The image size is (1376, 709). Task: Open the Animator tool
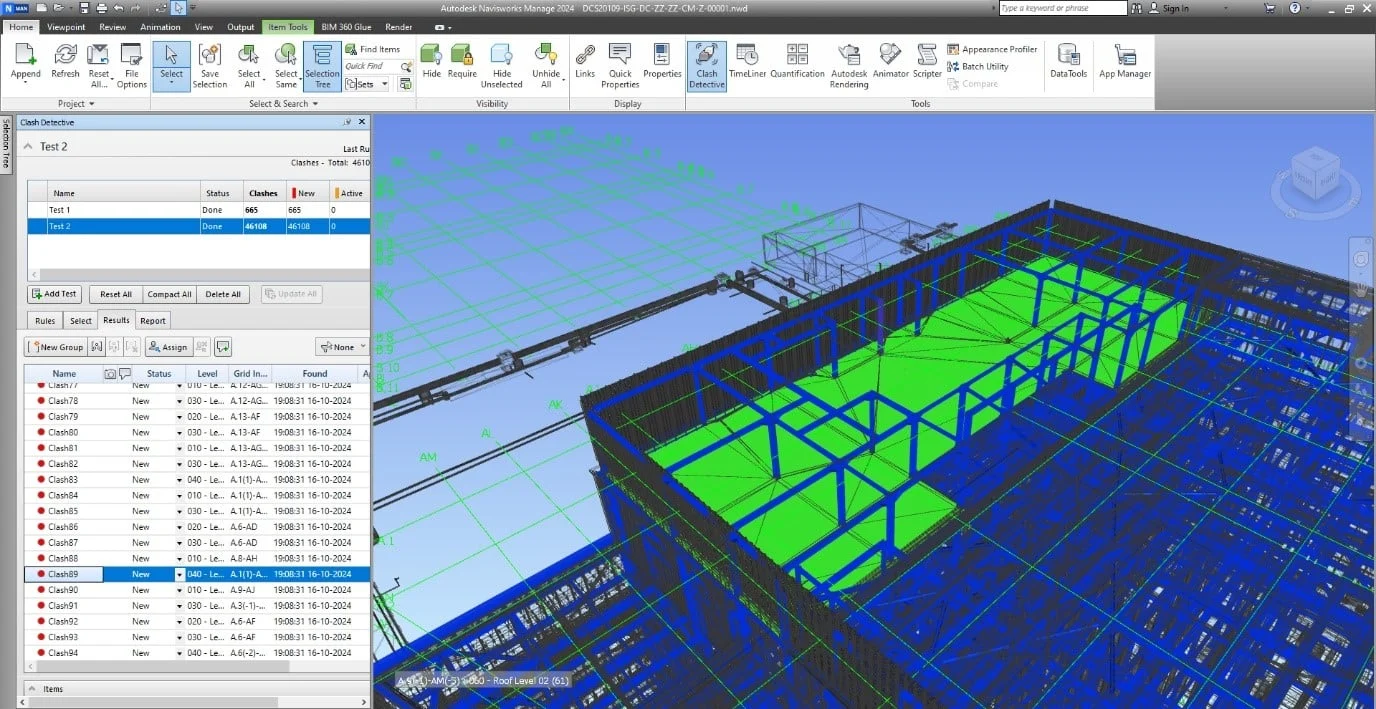(889, 64)
